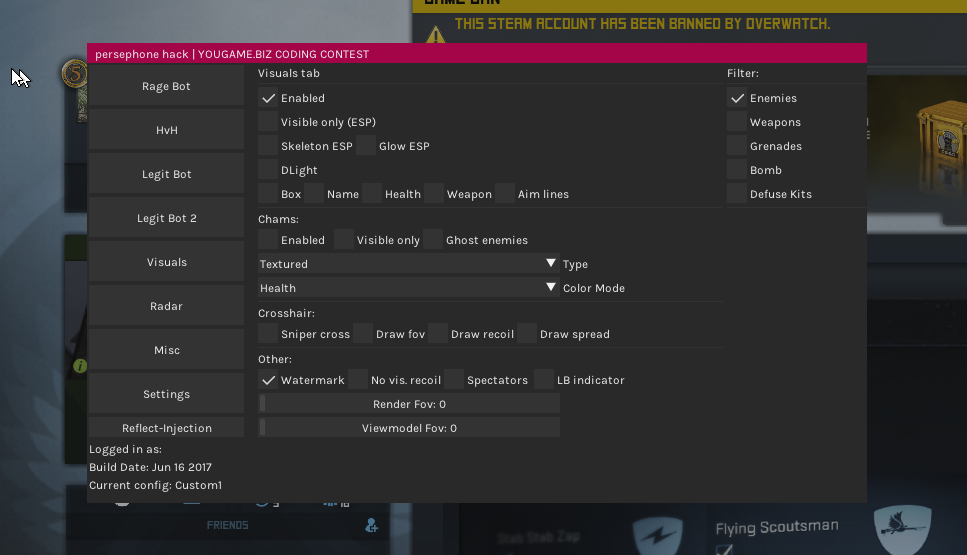The image size is (967, 555).
Task: Click the 'Logged in as:' text
Action: click(125, 450)
